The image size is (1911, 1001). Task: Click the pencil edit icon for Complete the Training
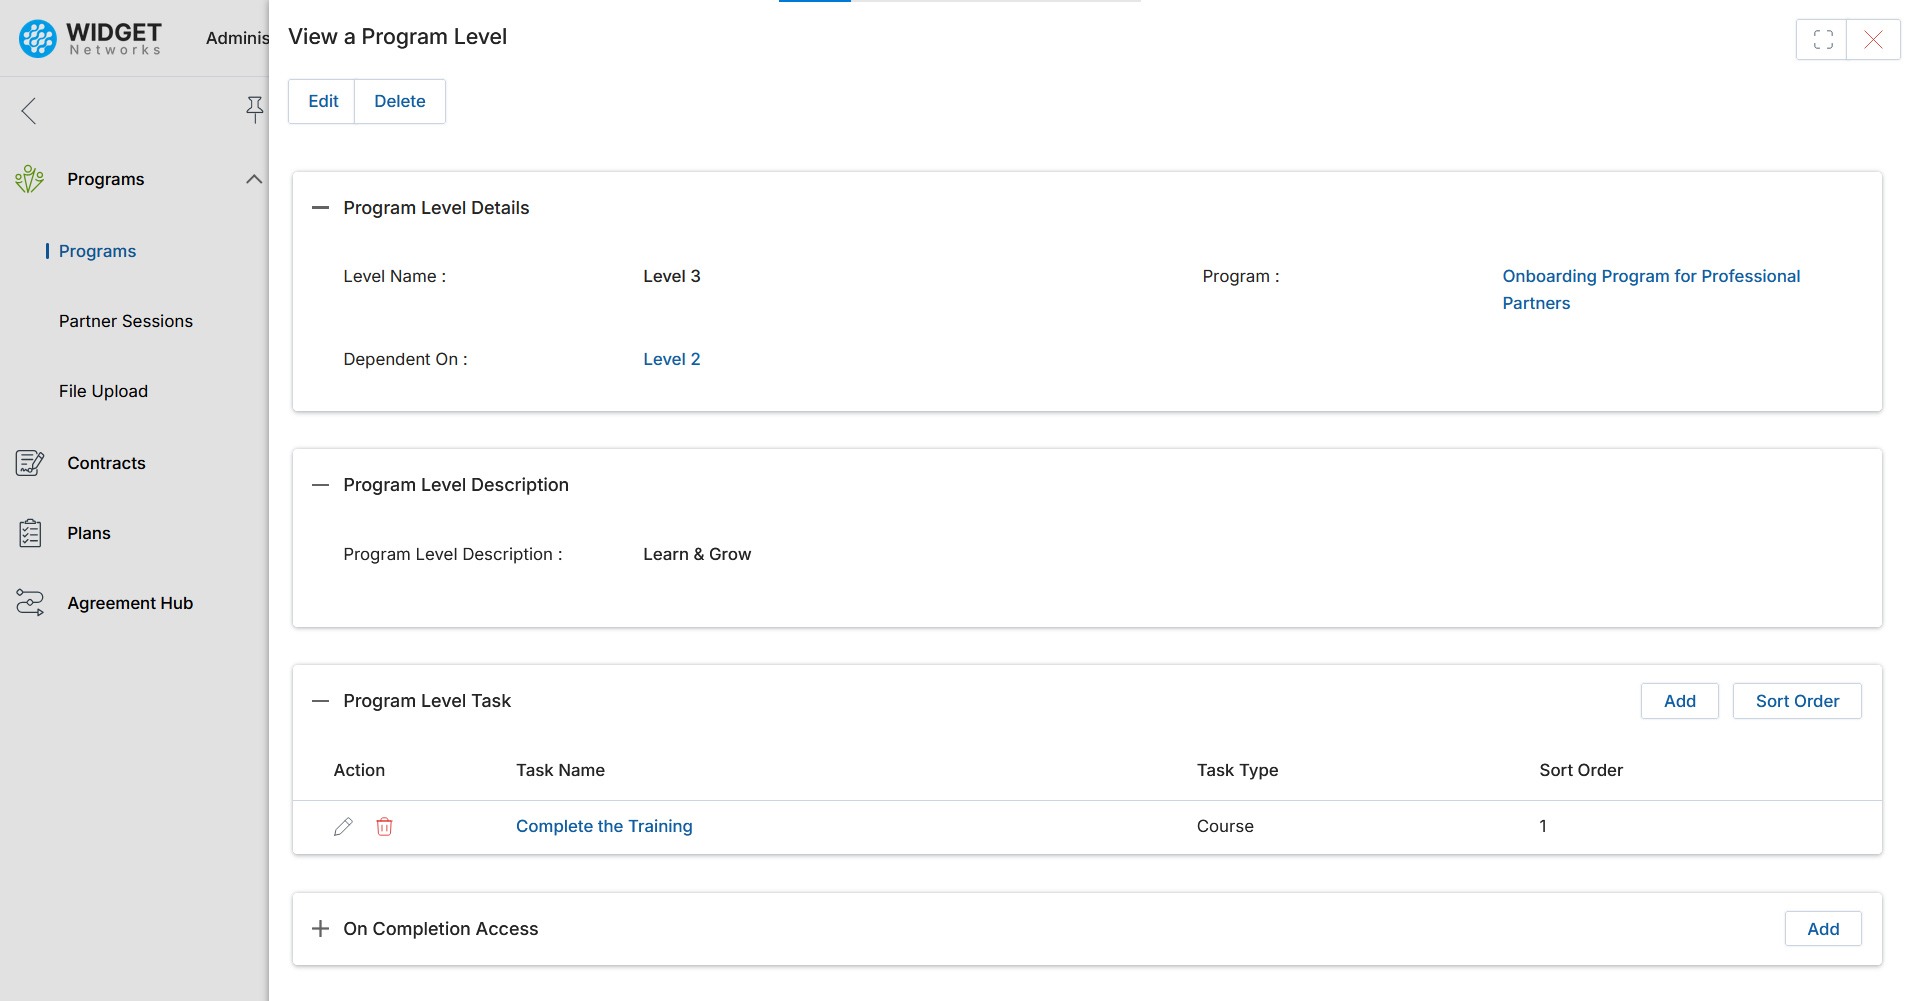coord(343,826)
